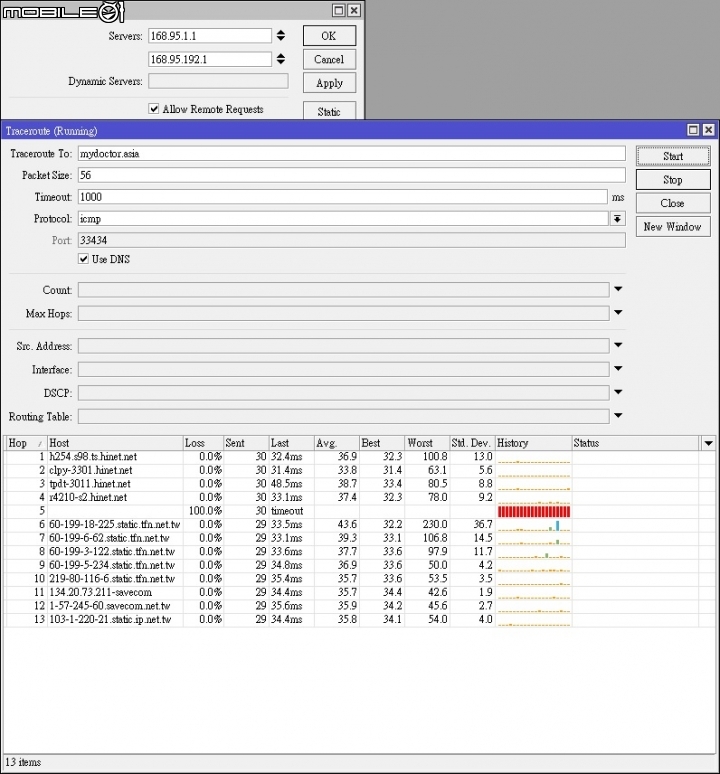Sort table by Best column
The width and height of the screenshot is (720, 774).
point(382,443)
